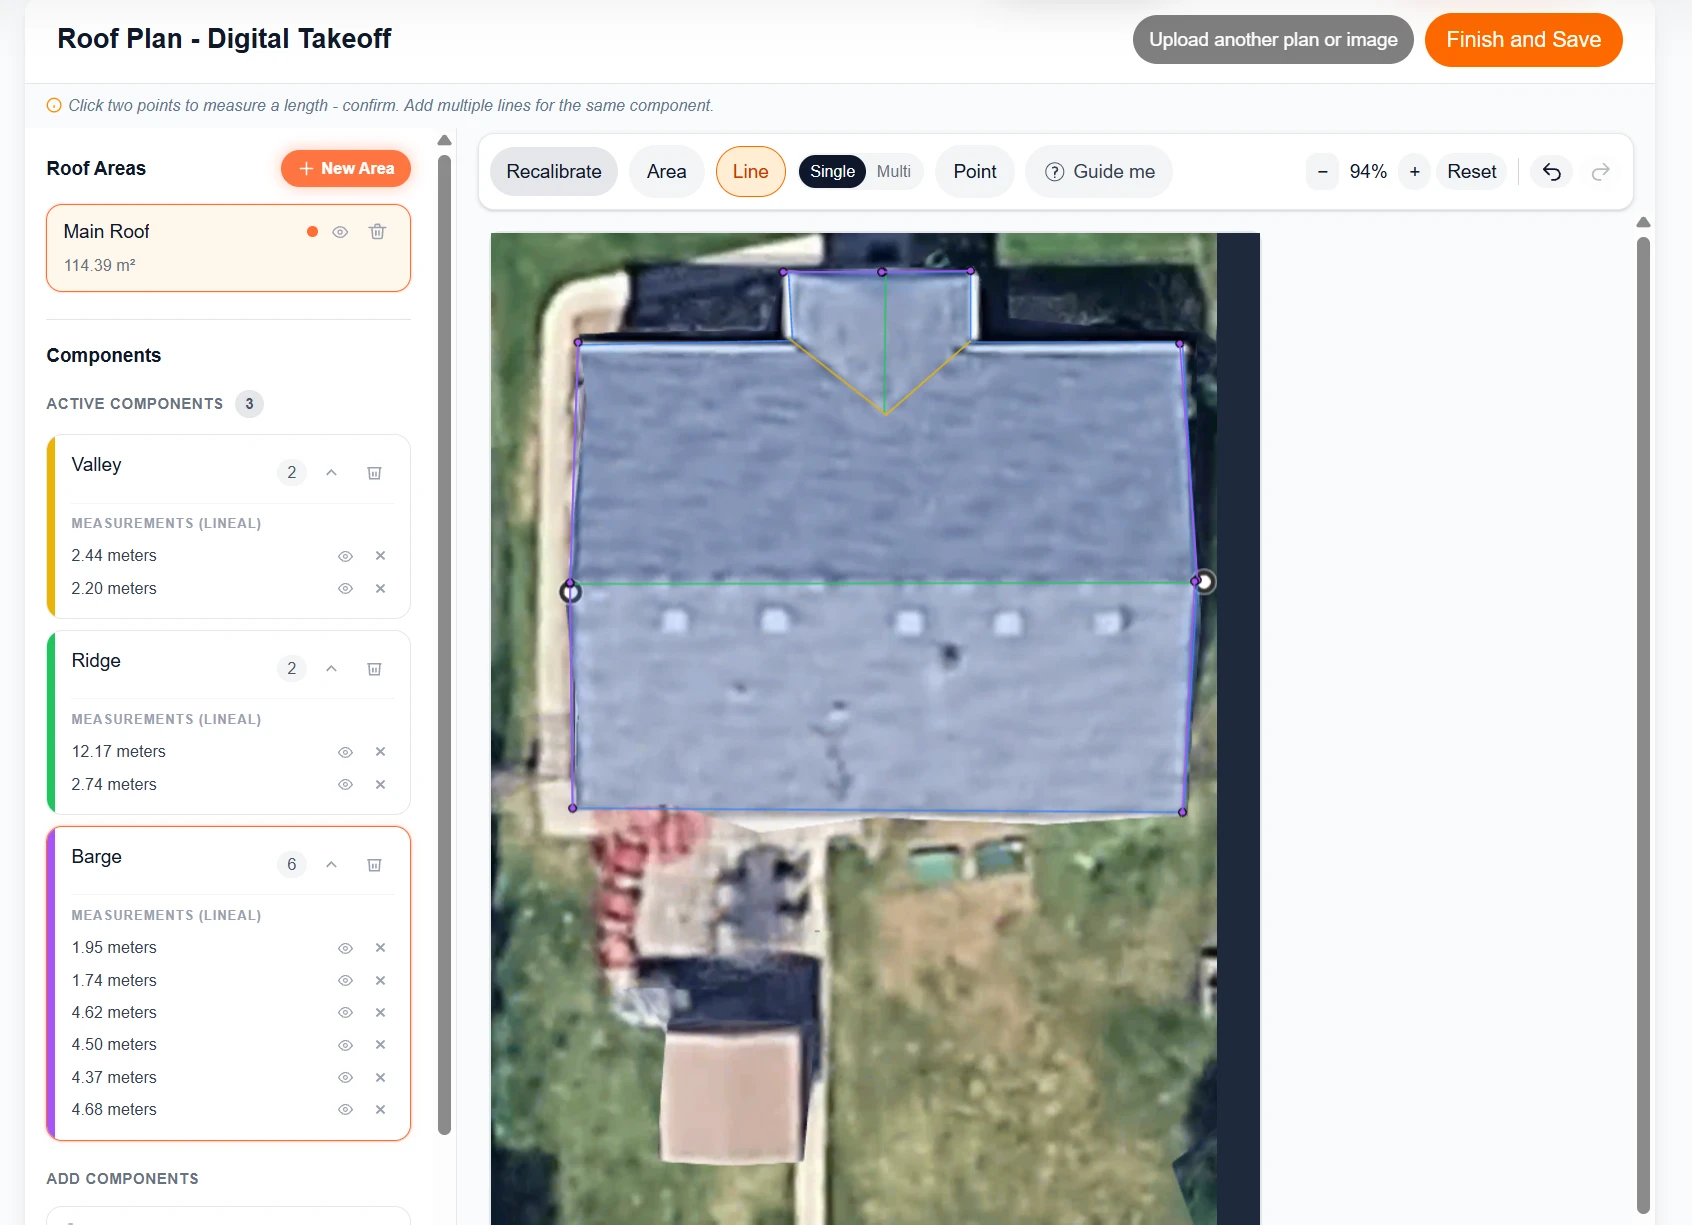Click the left ridge line endpoint handle
This screenshot has height=1225, width=1692.
(x=570, y=592)
